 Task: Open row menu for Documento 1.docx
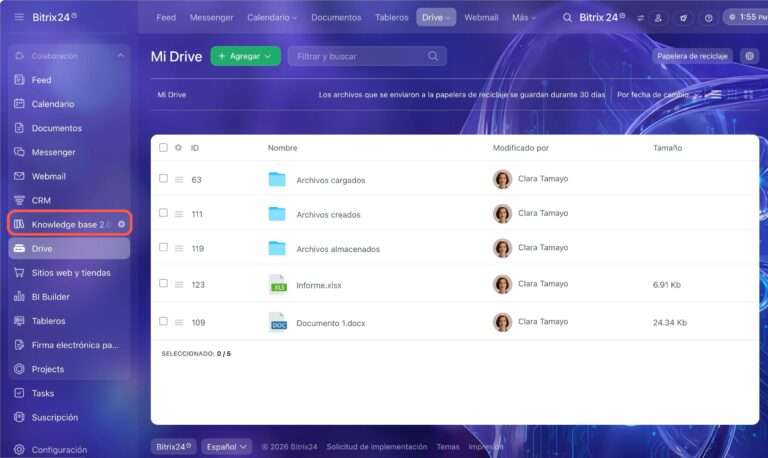(x=179, y=322)
